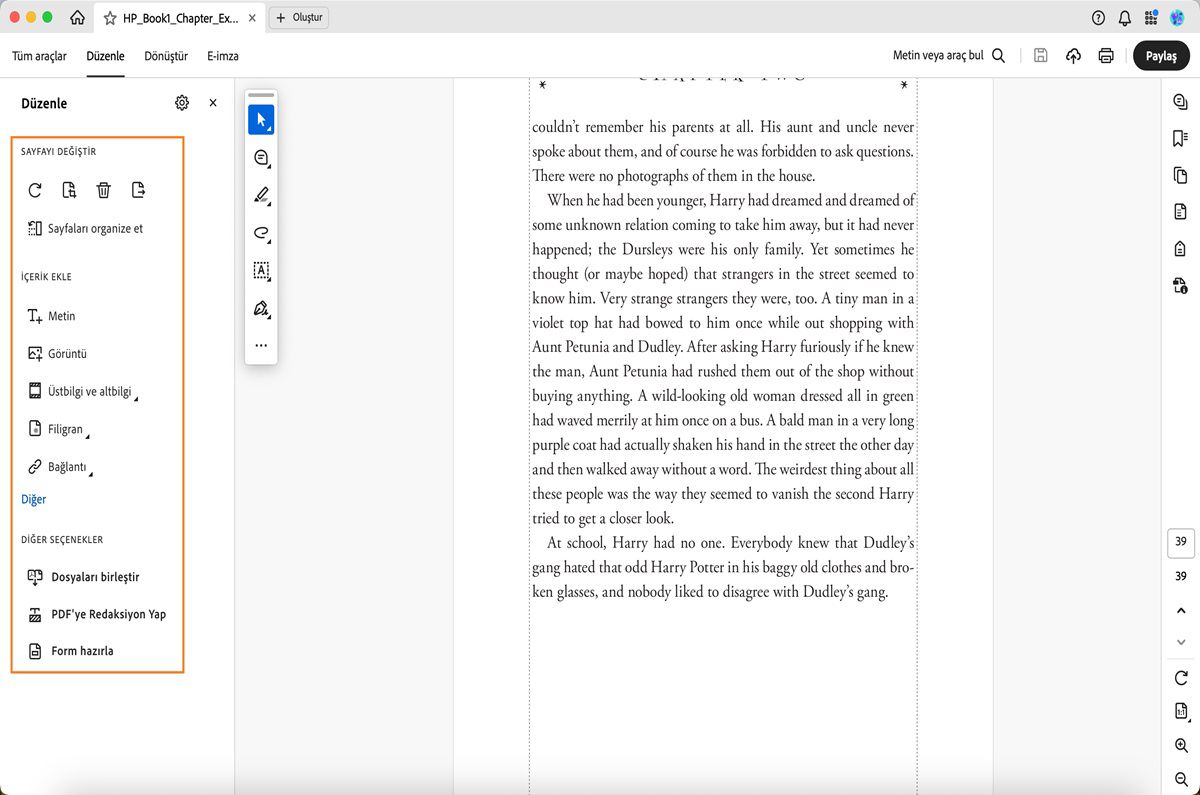Open the page thumbnails copy icon
Image resolution: width=1200 pixels, height=795 pixels.
coord(1181,175)
